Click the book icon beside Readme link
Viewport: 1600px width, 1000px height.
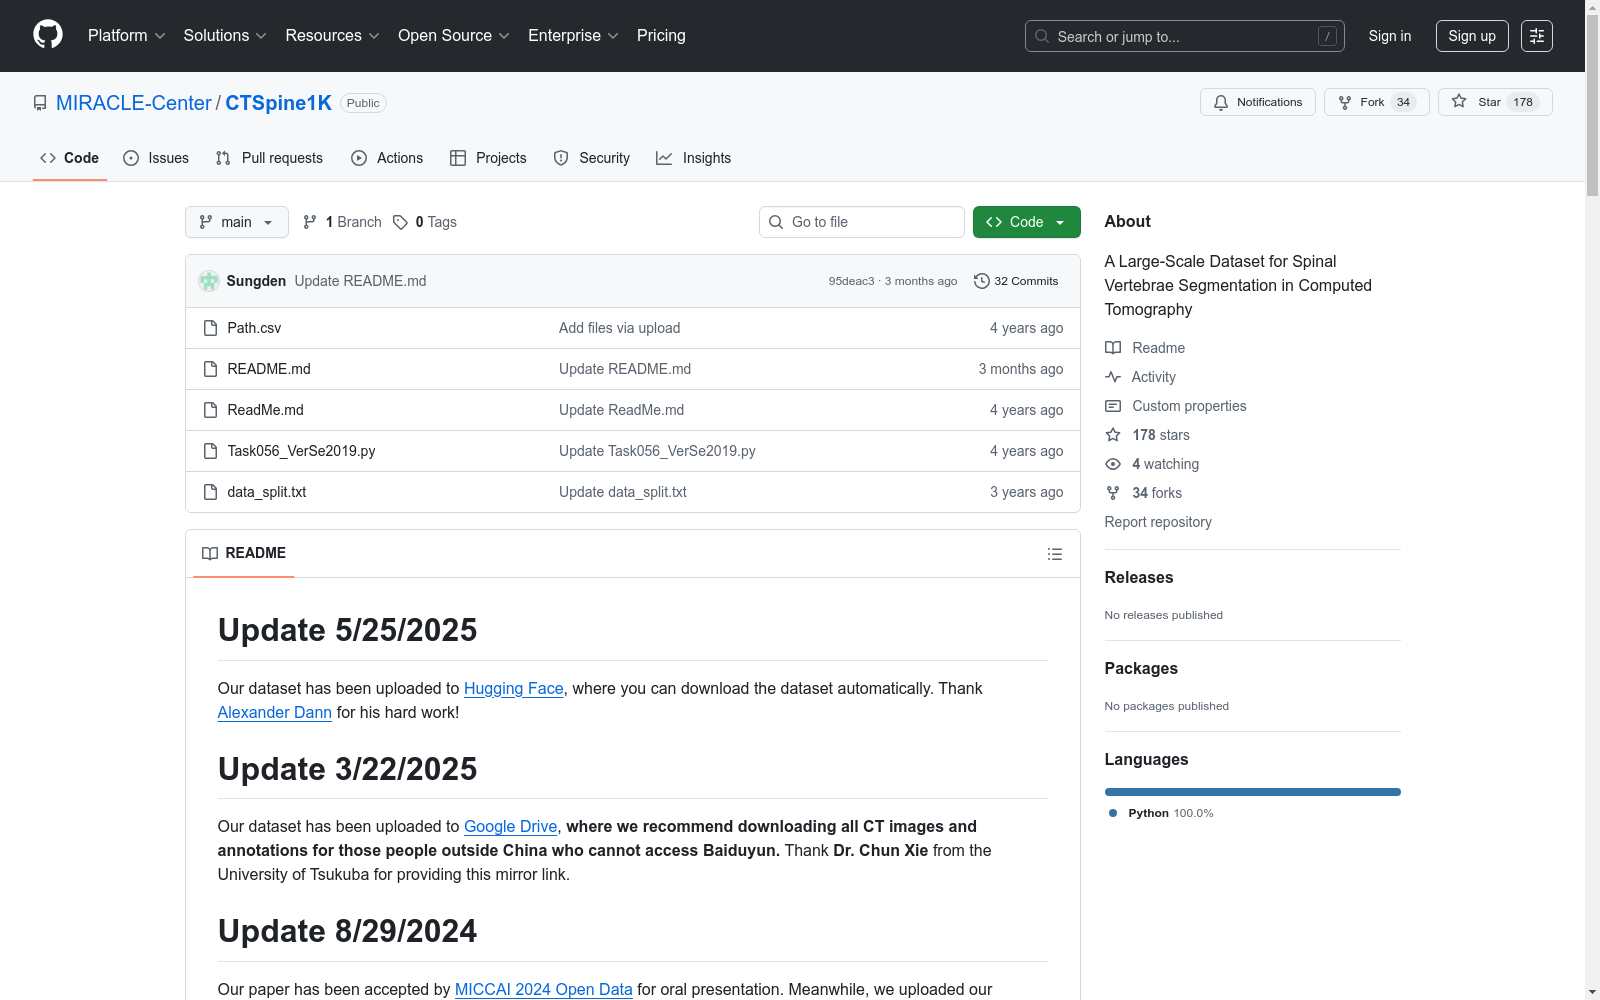coord(1113,348)
